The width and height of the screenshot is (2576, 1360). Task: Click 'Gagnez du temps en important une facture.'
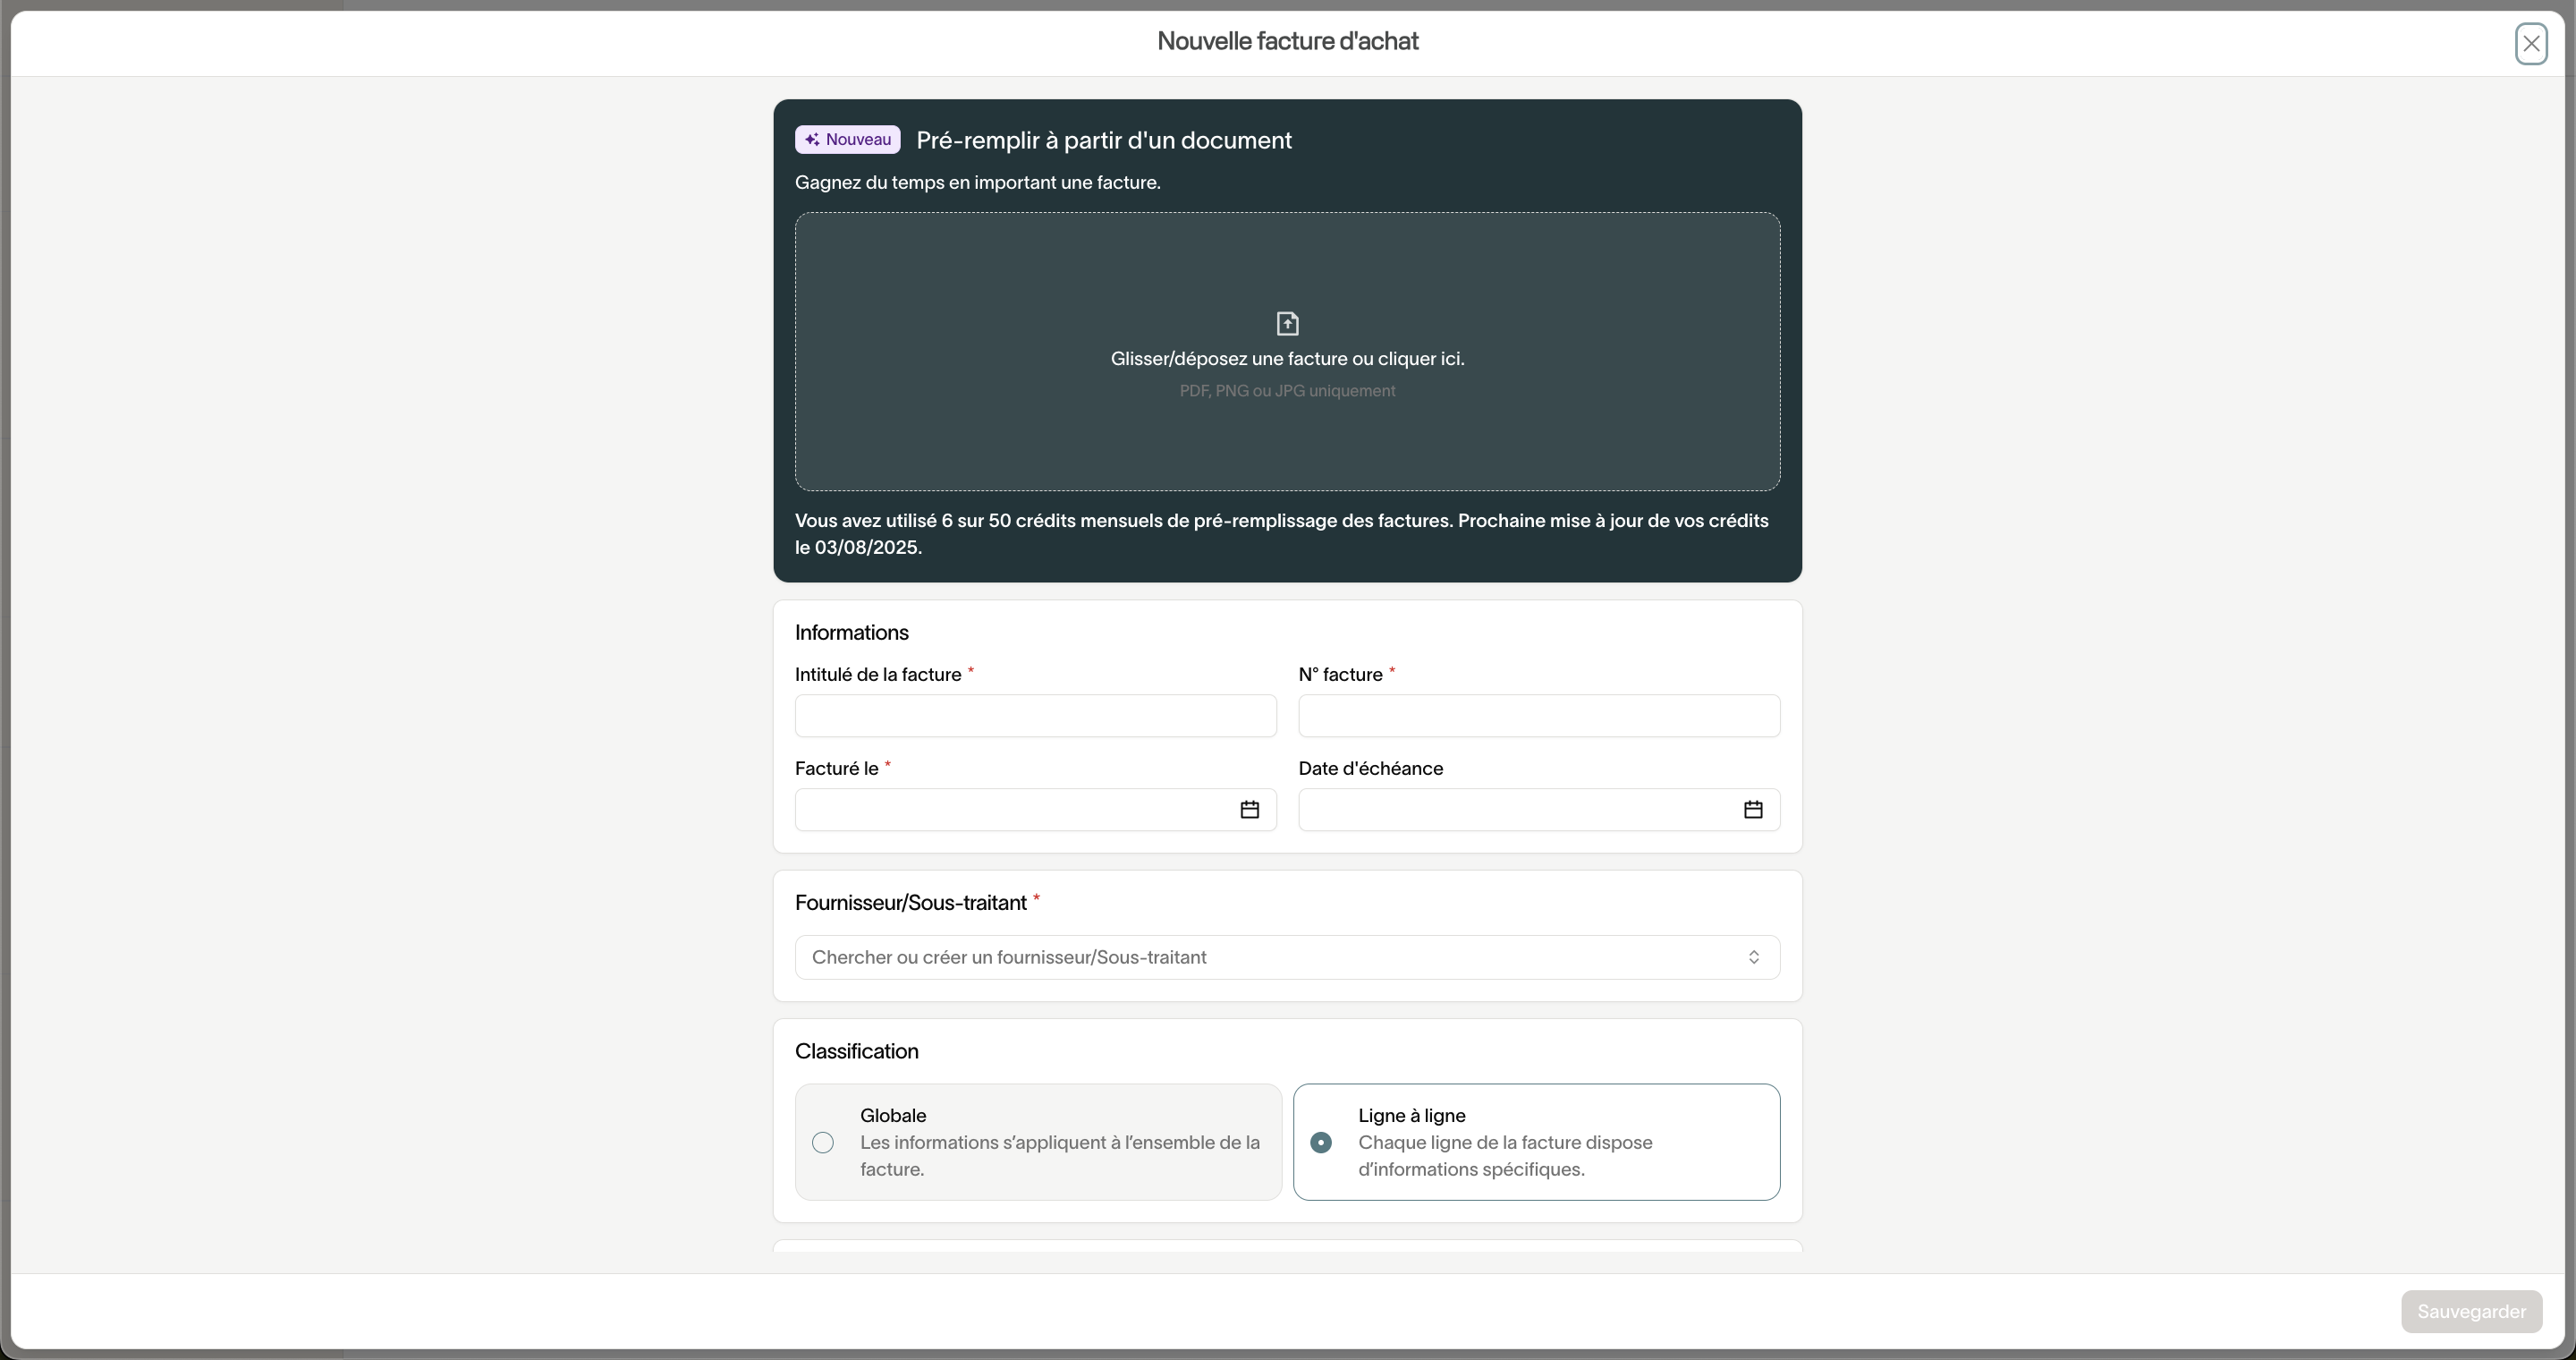coord(977,182)
